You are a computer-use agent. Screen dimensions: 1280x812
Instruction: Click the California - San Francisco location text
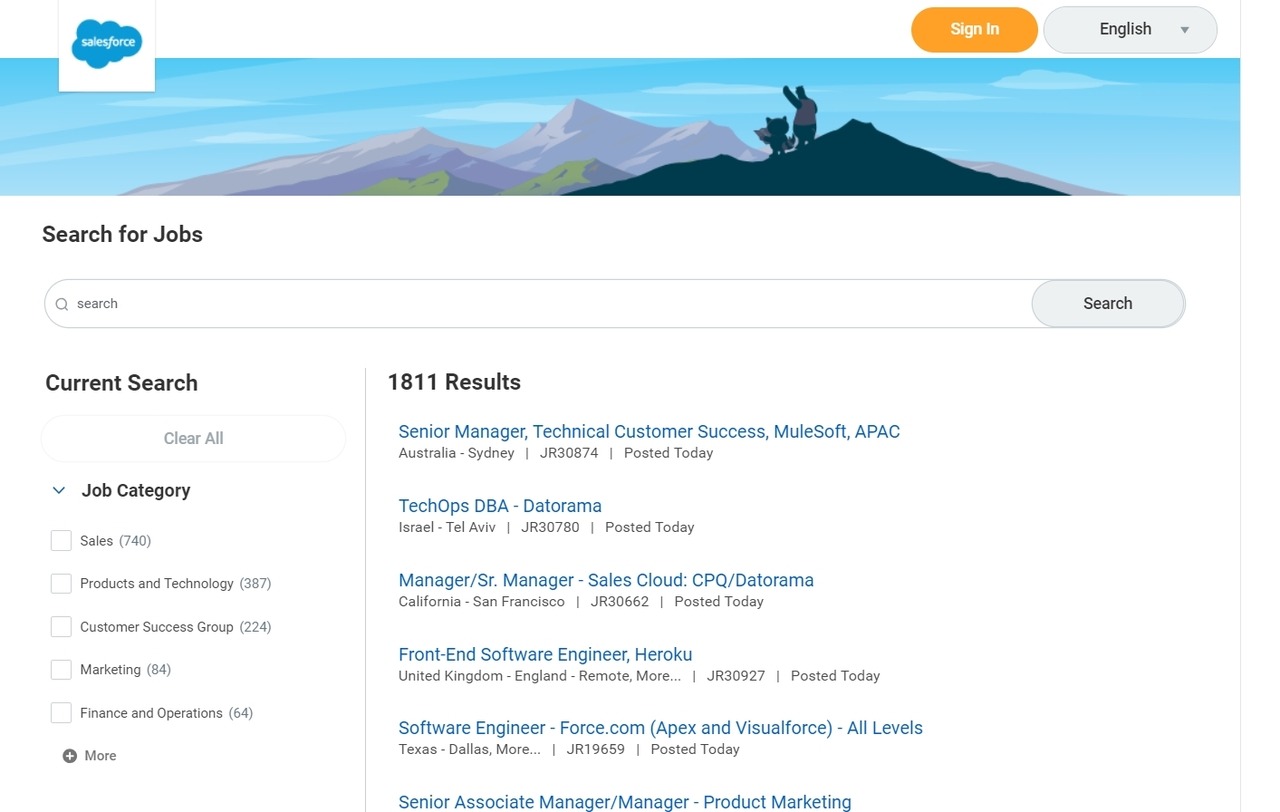coord(482,601)
